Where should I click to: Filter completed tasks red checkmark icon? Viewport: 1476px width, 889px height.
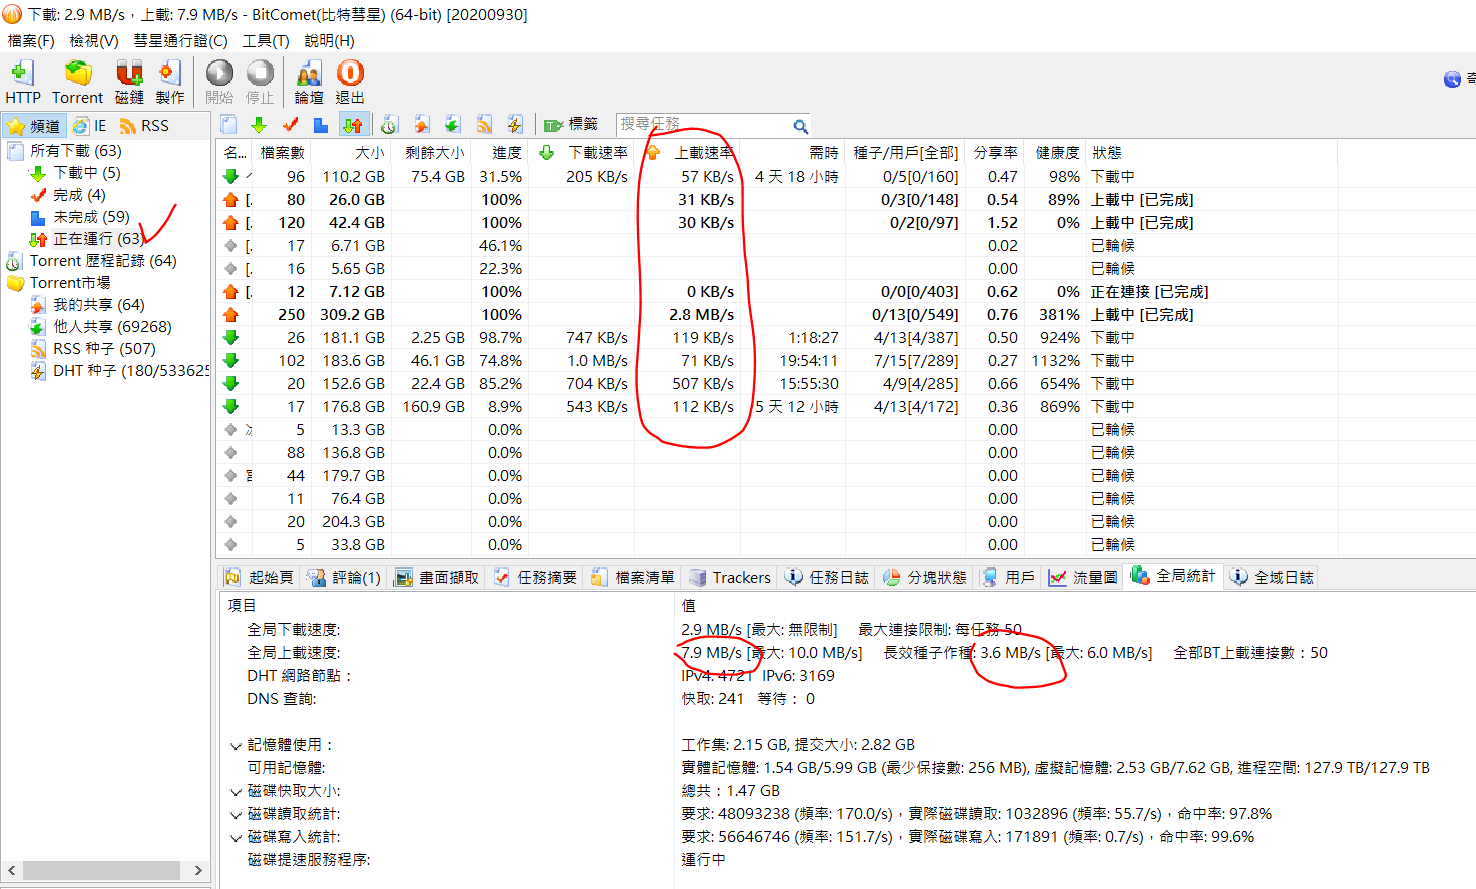click(290, 125)
